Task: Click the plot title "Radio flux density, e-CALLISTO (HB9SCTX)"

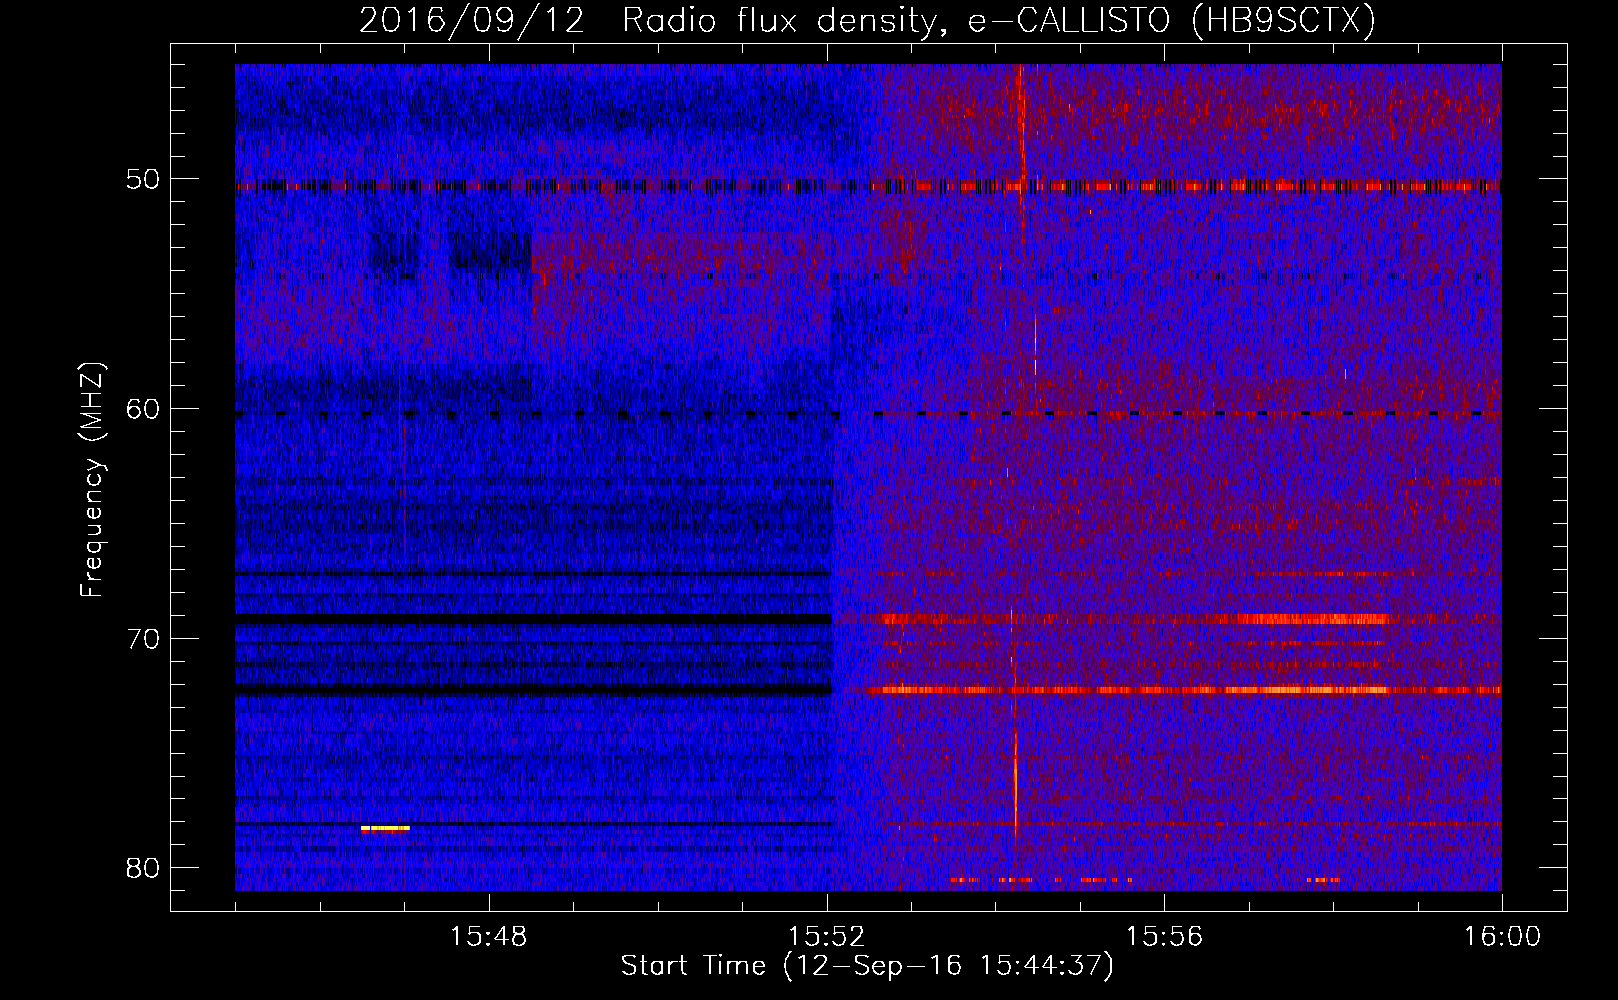Action: (x=998, y=21)
